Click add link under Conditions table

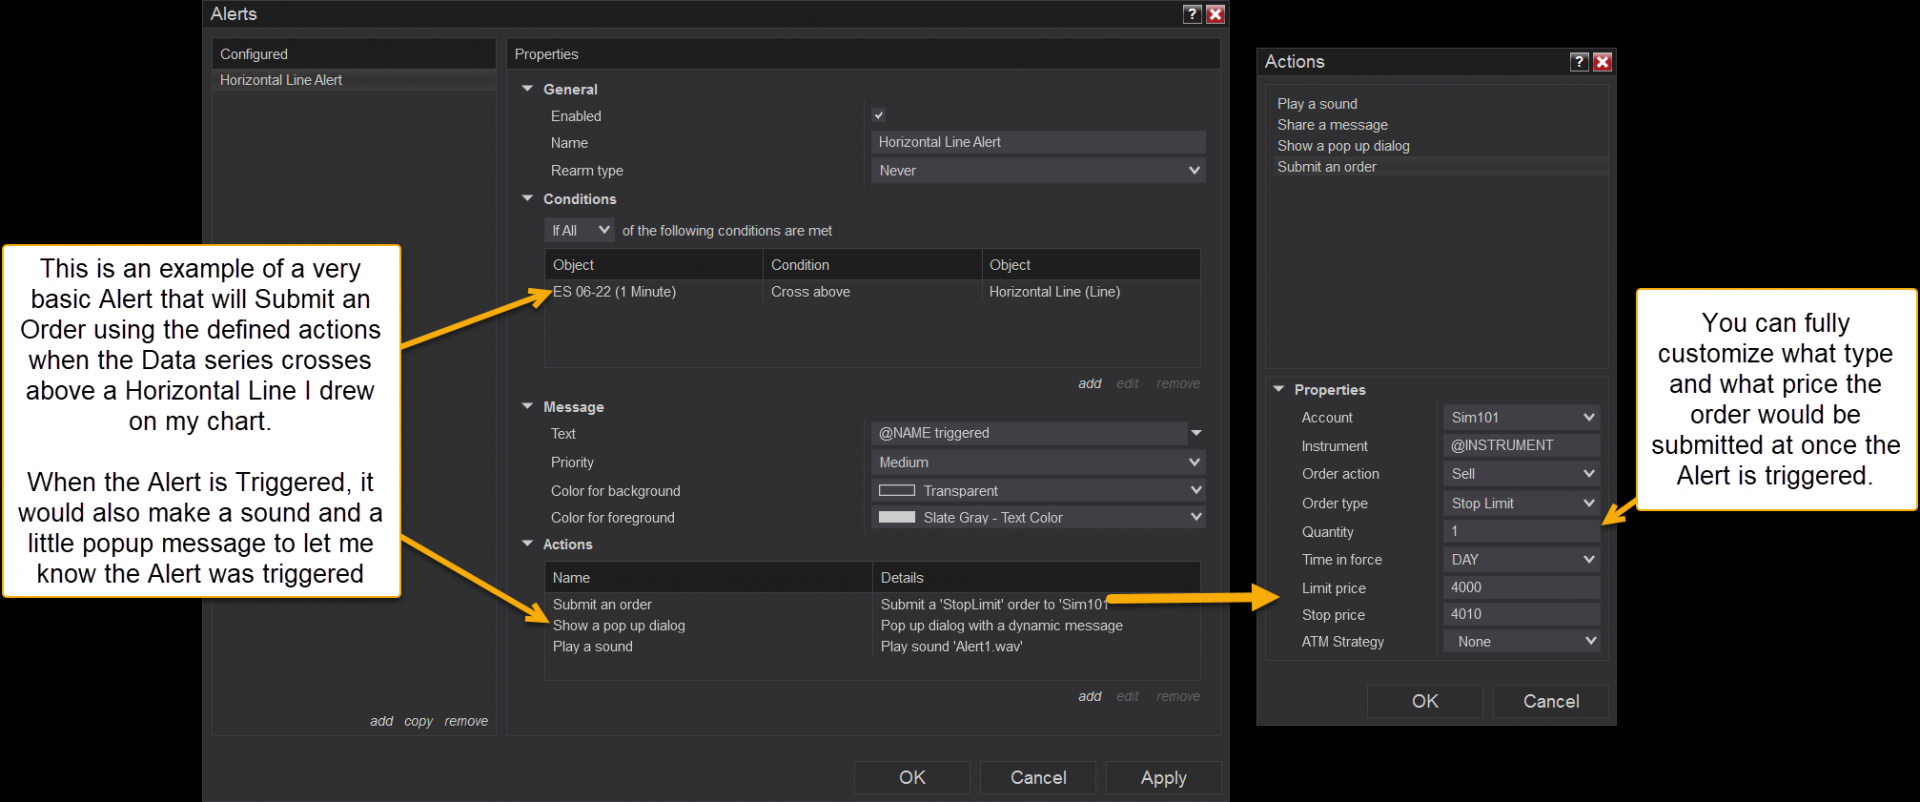(x=1089, y=384)
